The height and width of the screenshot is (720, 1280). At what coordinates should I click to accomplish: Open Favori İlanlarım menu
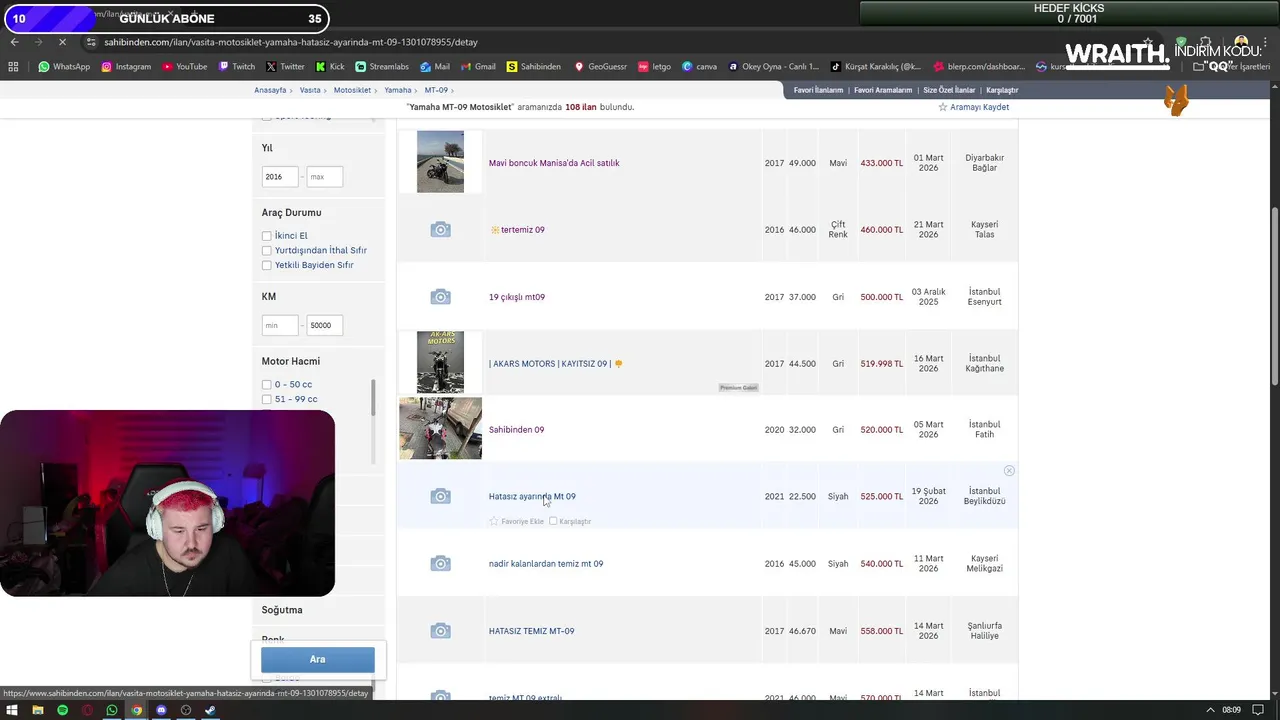point(818,90)
